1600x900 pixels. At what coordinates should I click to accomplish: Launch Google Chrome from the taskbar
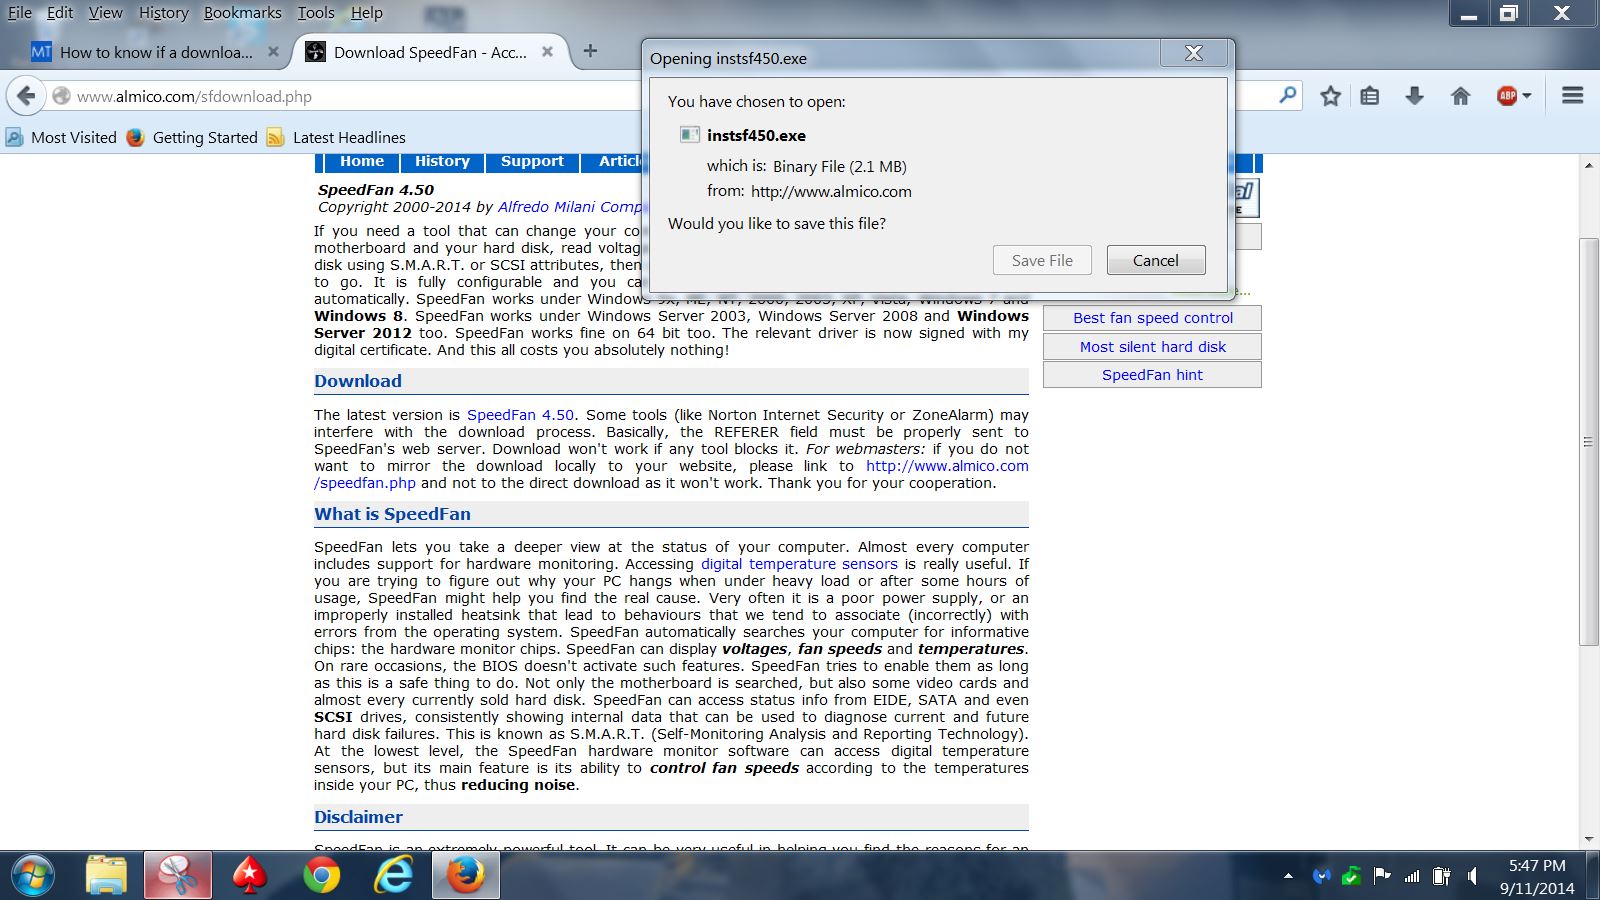coord(322,876)
